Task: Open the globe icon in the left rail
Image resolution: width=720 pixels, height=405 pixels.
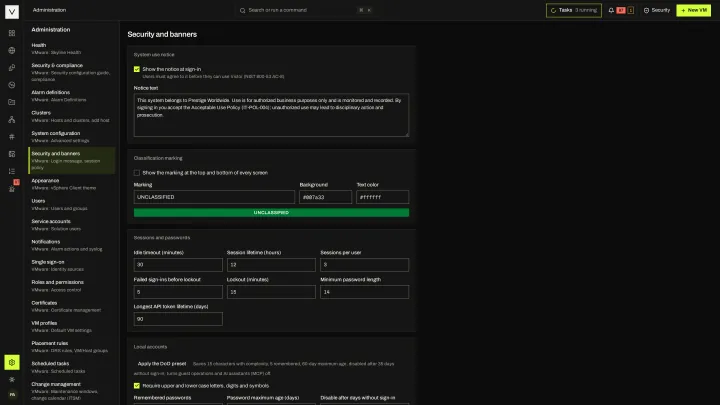Action: point(12,51)
